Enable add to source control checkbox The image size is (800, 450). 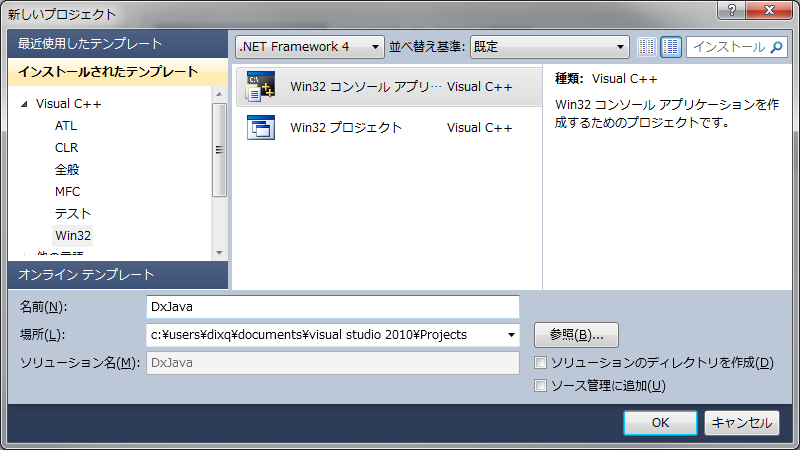pos(540,386)
